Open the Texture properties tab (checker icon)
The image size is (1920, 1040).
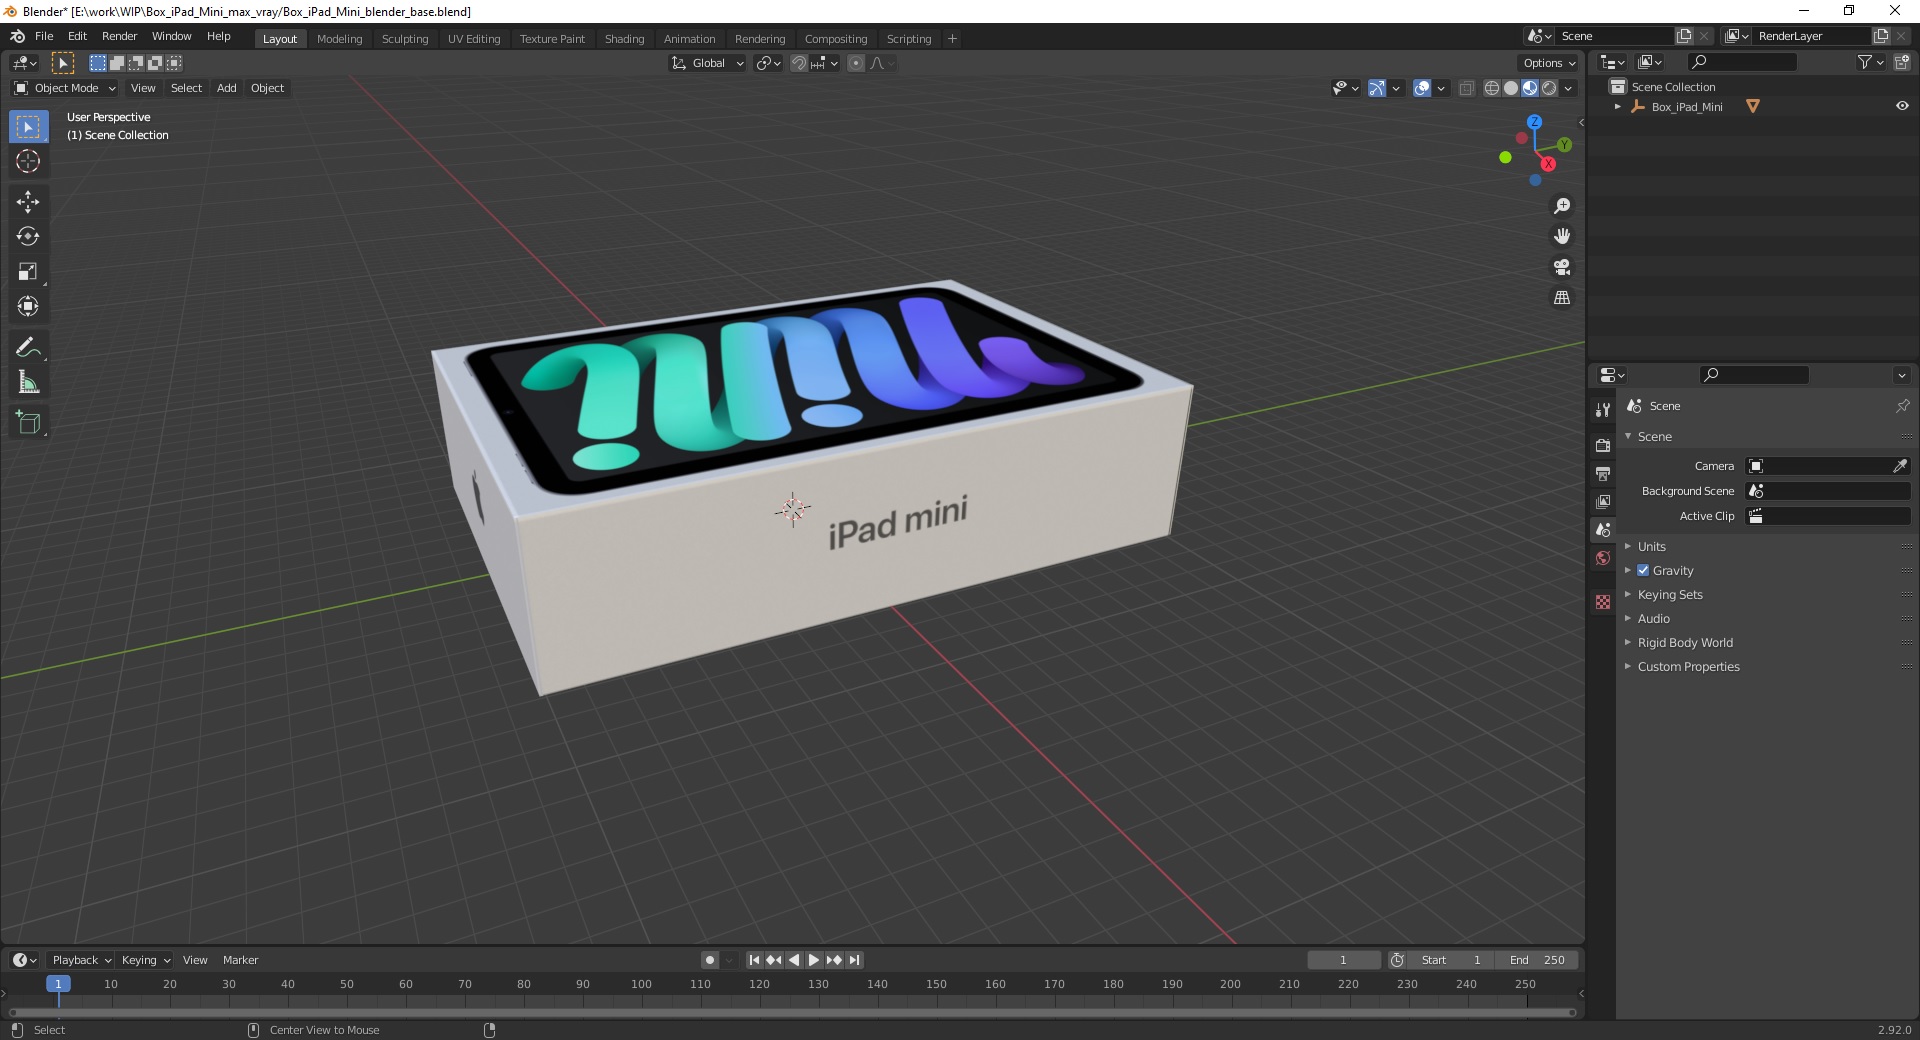coord(1603,602)
